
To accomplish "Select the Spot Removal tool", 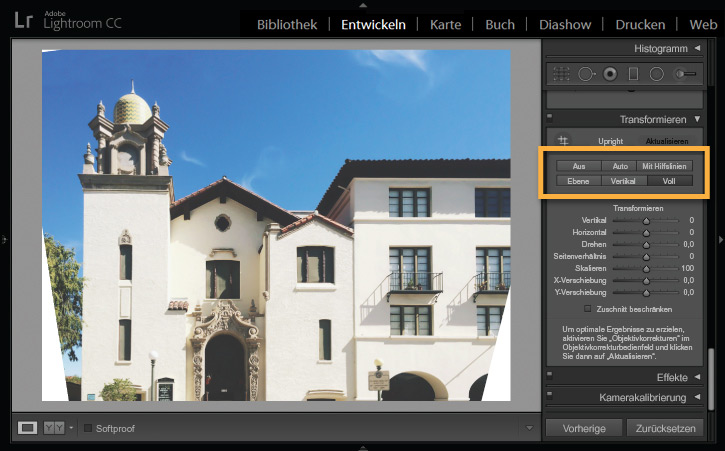I will (x=586, y=74).
